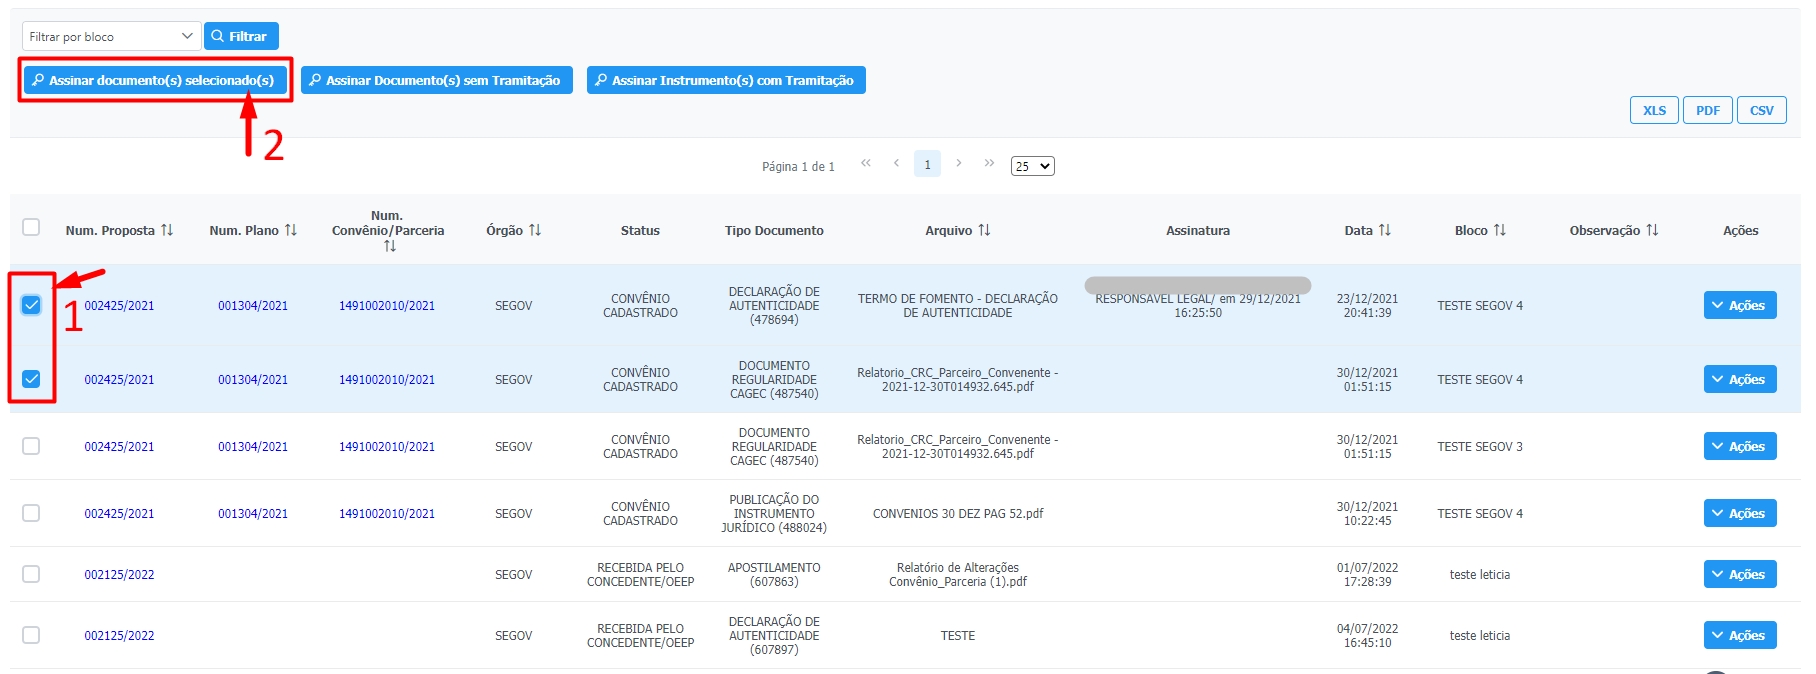
Task: Click Assinar Instrumento(s) com Tramitação button
Action: [x=725, y=80]
